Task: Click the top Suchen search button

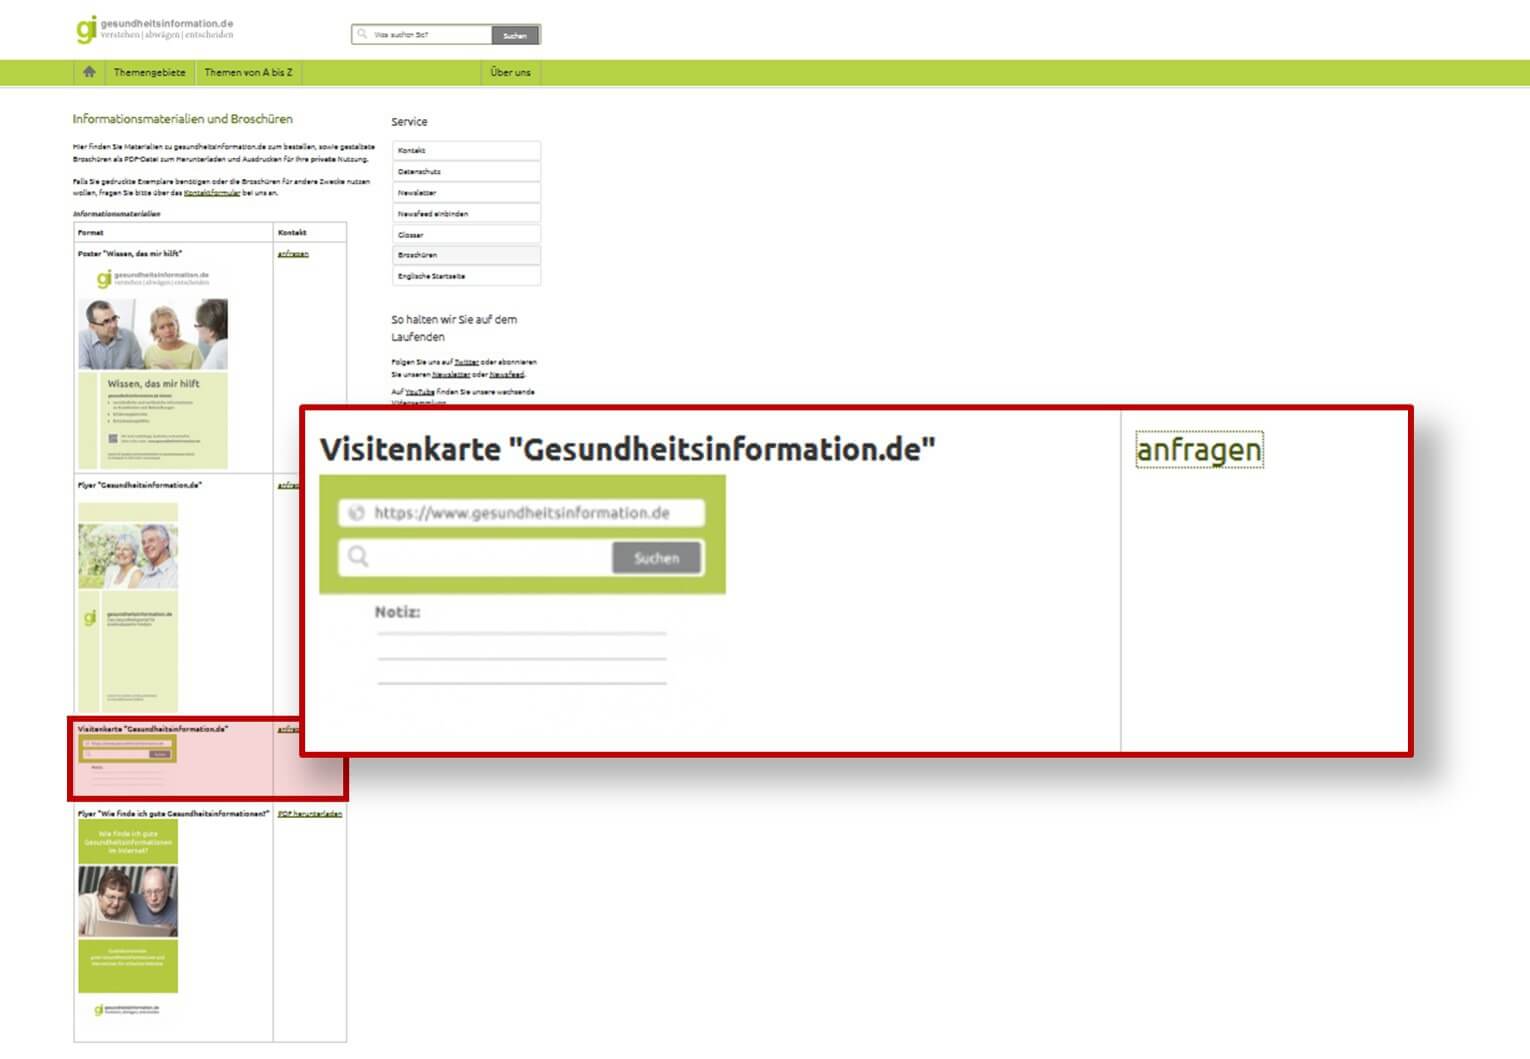Action: click(515, 35)
